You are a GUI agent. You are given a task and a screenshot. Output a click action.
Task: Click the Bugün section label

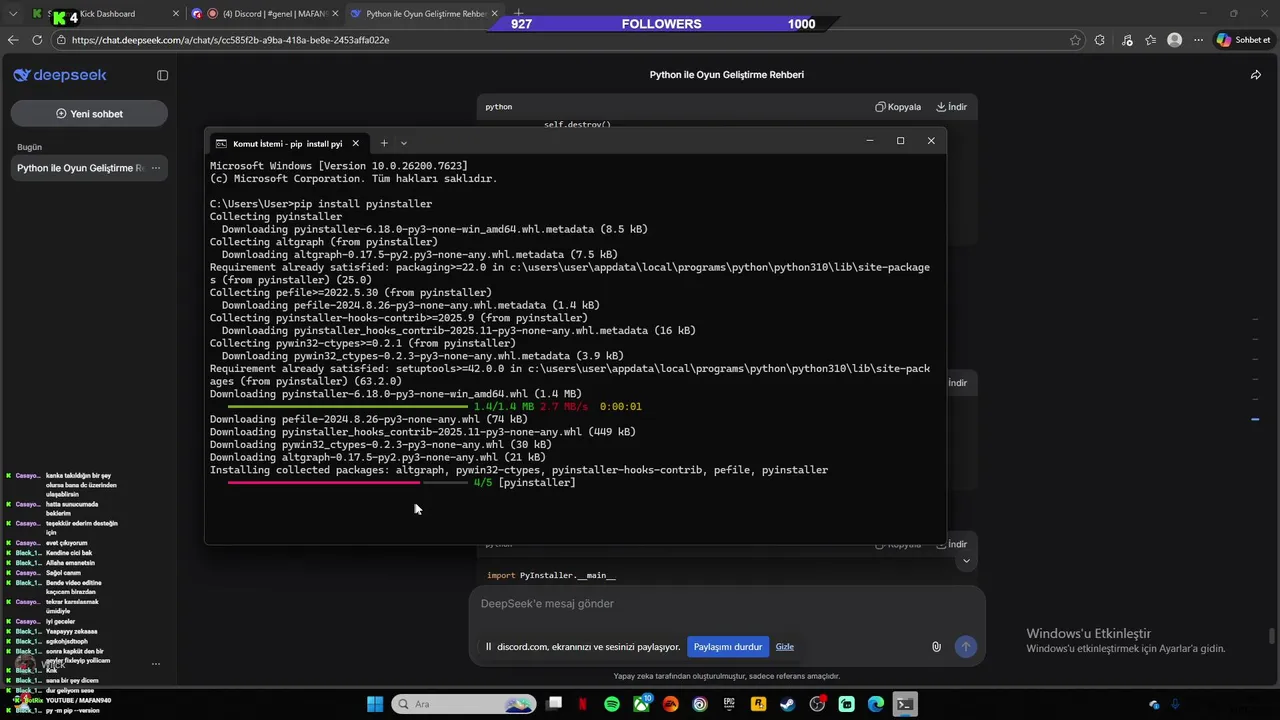coord(29,147)
